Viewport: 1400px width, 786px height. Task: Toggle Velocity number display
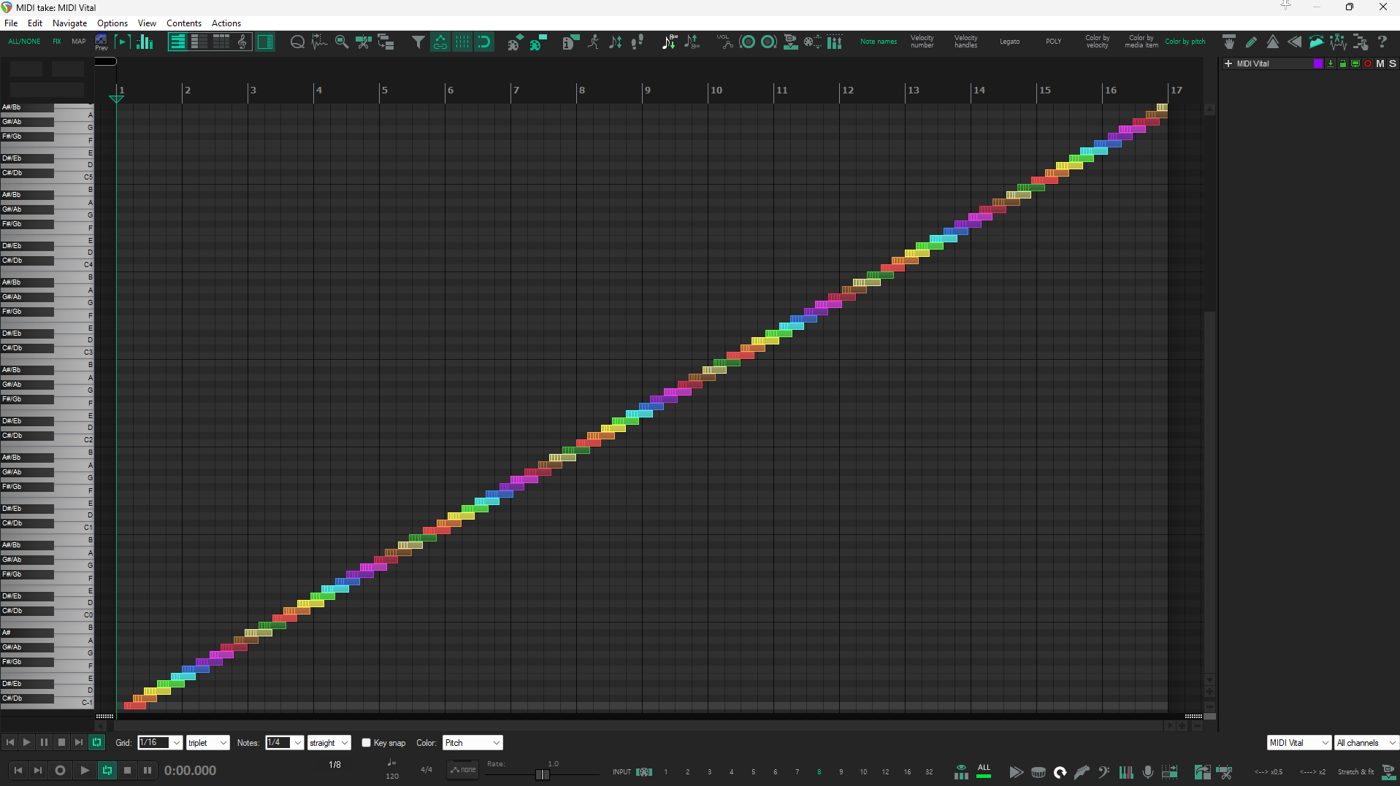[x=922, y=42]
